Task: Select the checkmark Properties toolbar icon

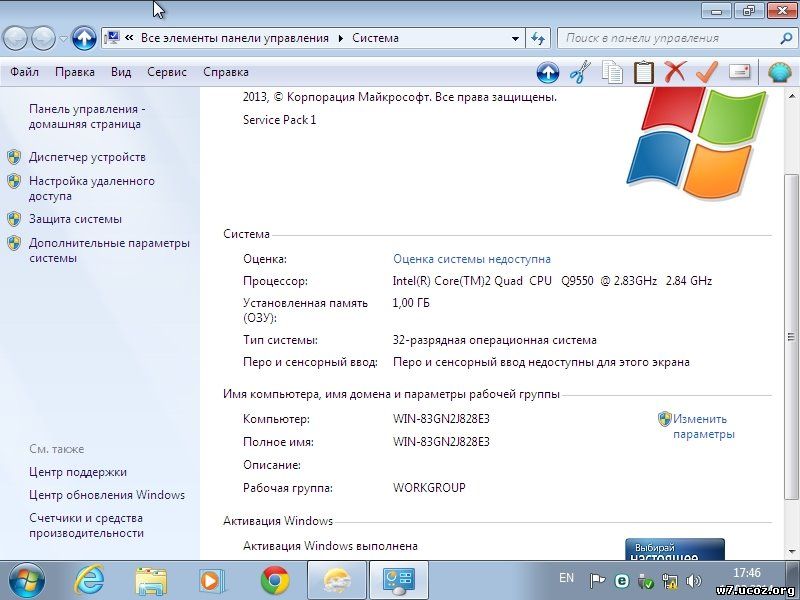Action: pos(707,73)
